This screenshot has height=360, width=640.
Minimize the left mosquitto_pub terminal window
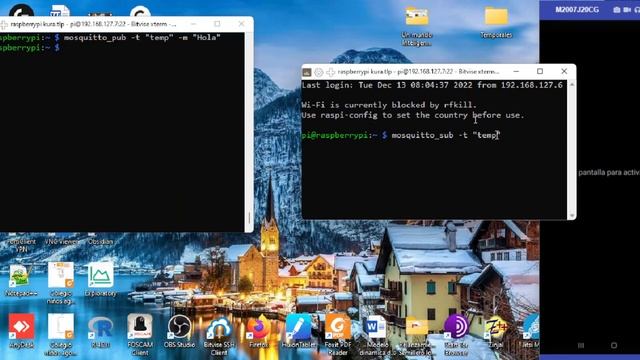193,24
